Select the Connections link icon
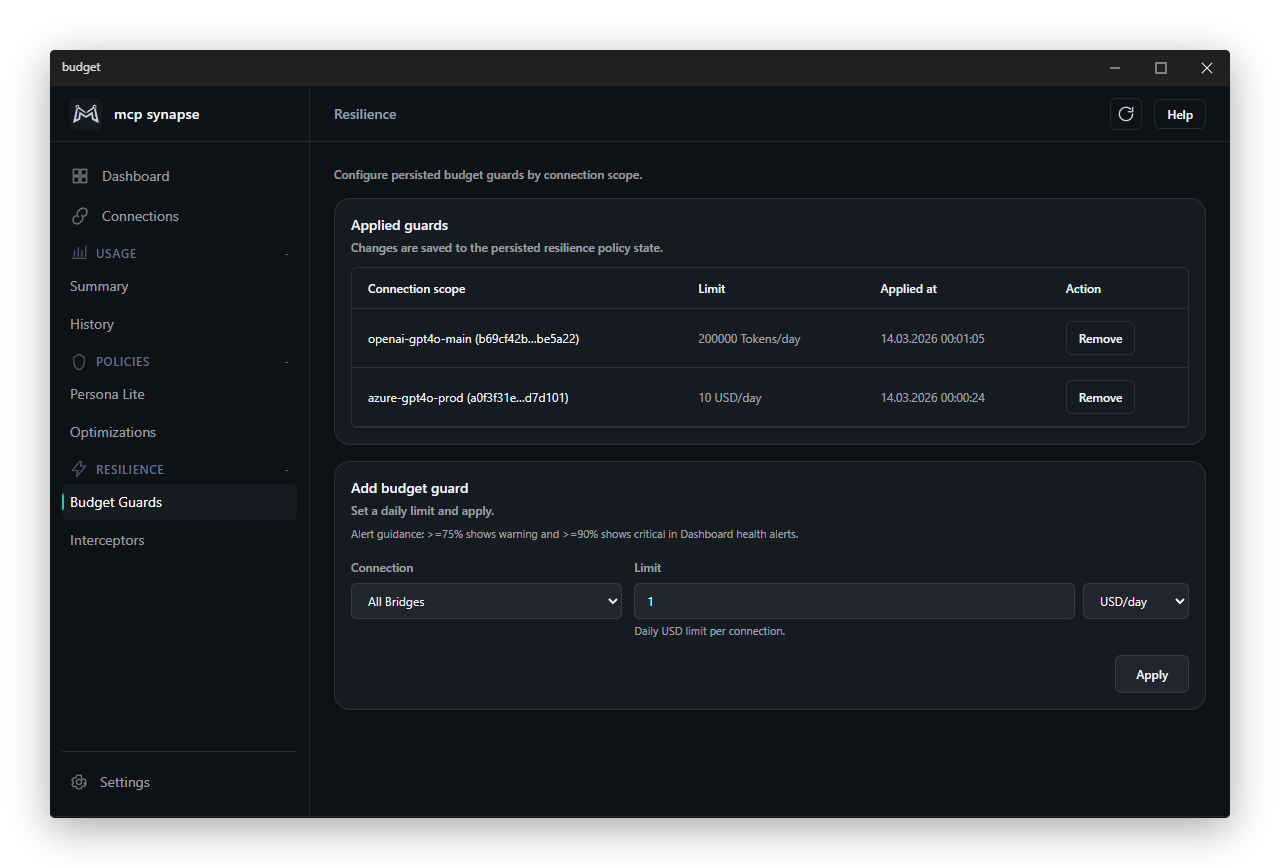 [x=80, y=215]
